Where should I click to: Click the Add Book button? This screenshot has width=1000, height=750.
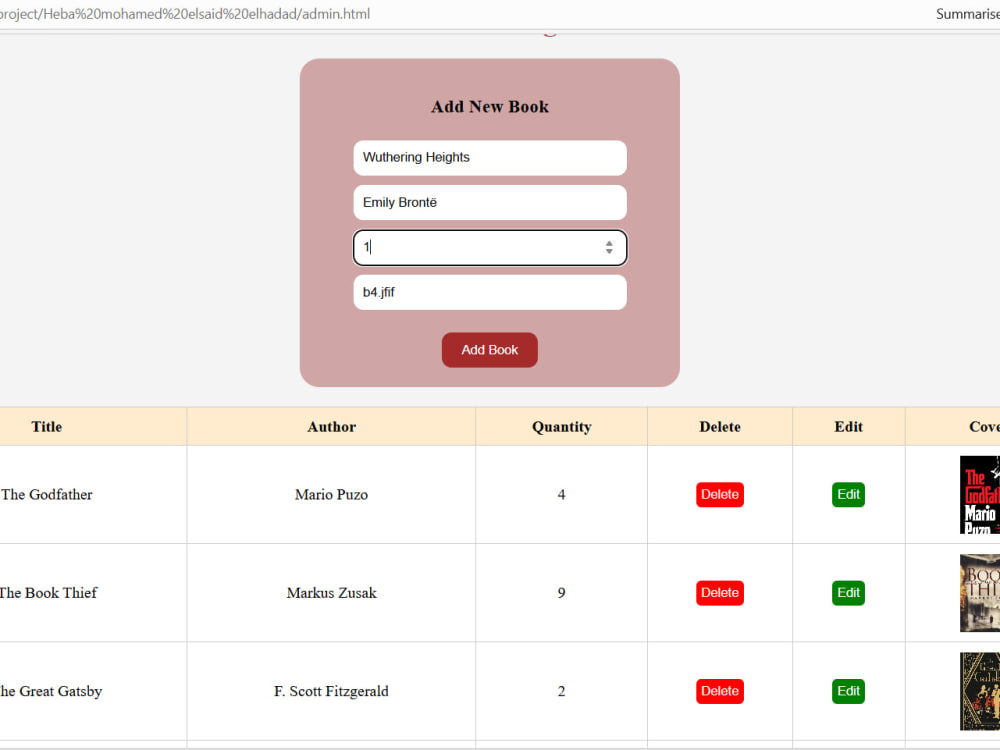point(489,349)
